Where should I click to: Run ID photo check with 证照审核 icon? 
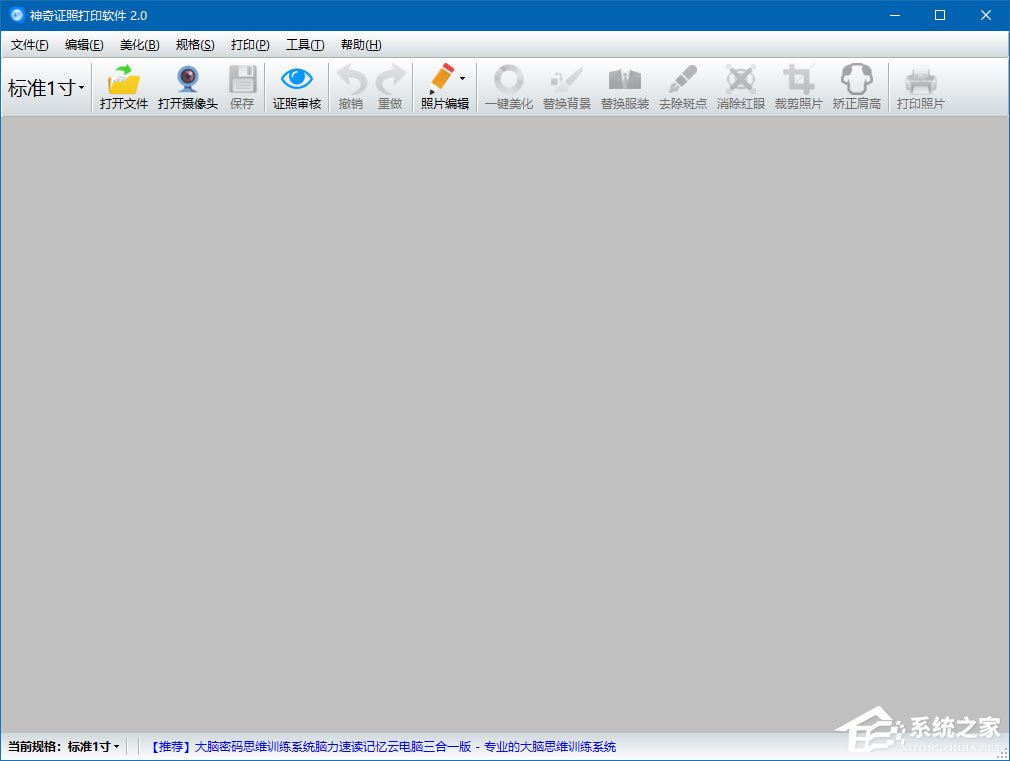click(x=296, y=87)
